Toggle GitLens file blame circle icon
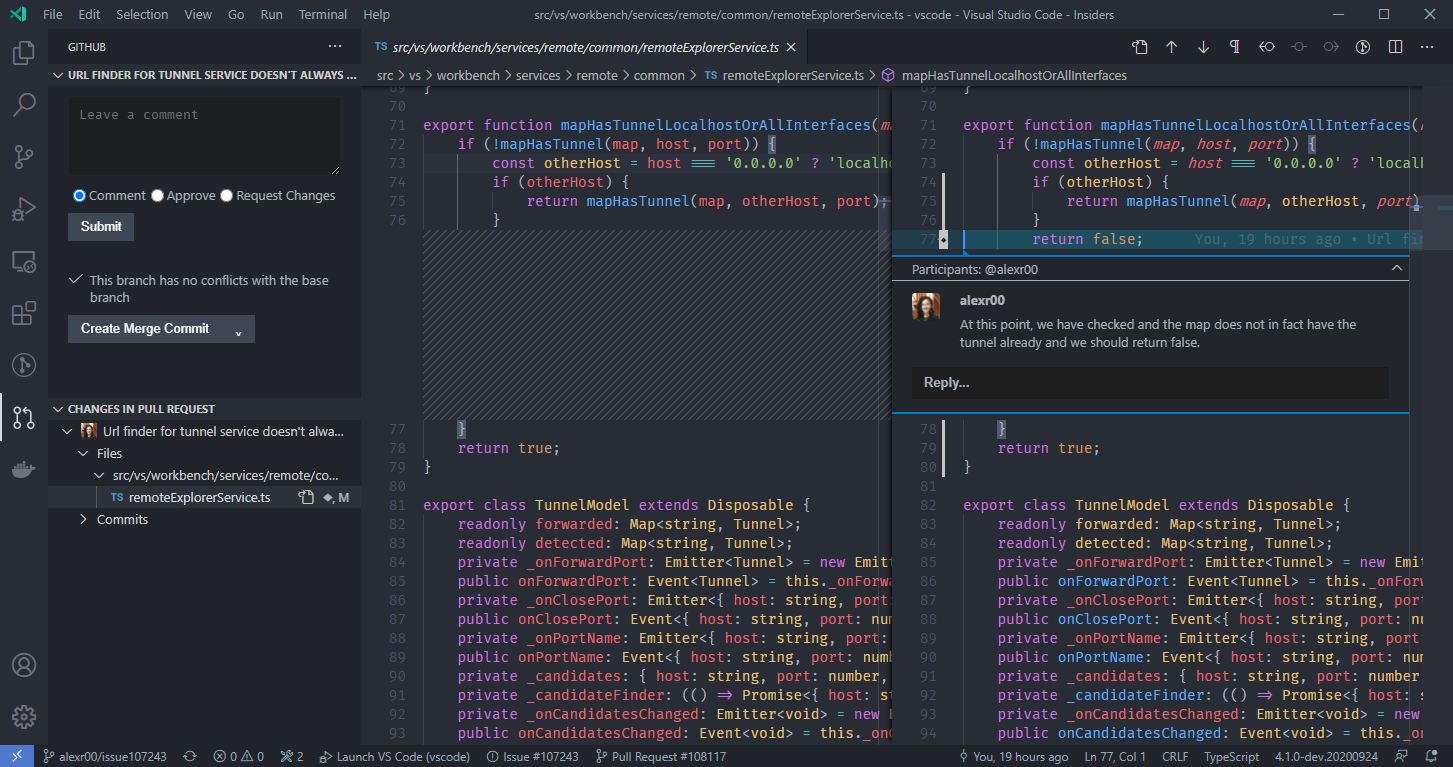The image size is (1453, 767). tap(1362, 47)
